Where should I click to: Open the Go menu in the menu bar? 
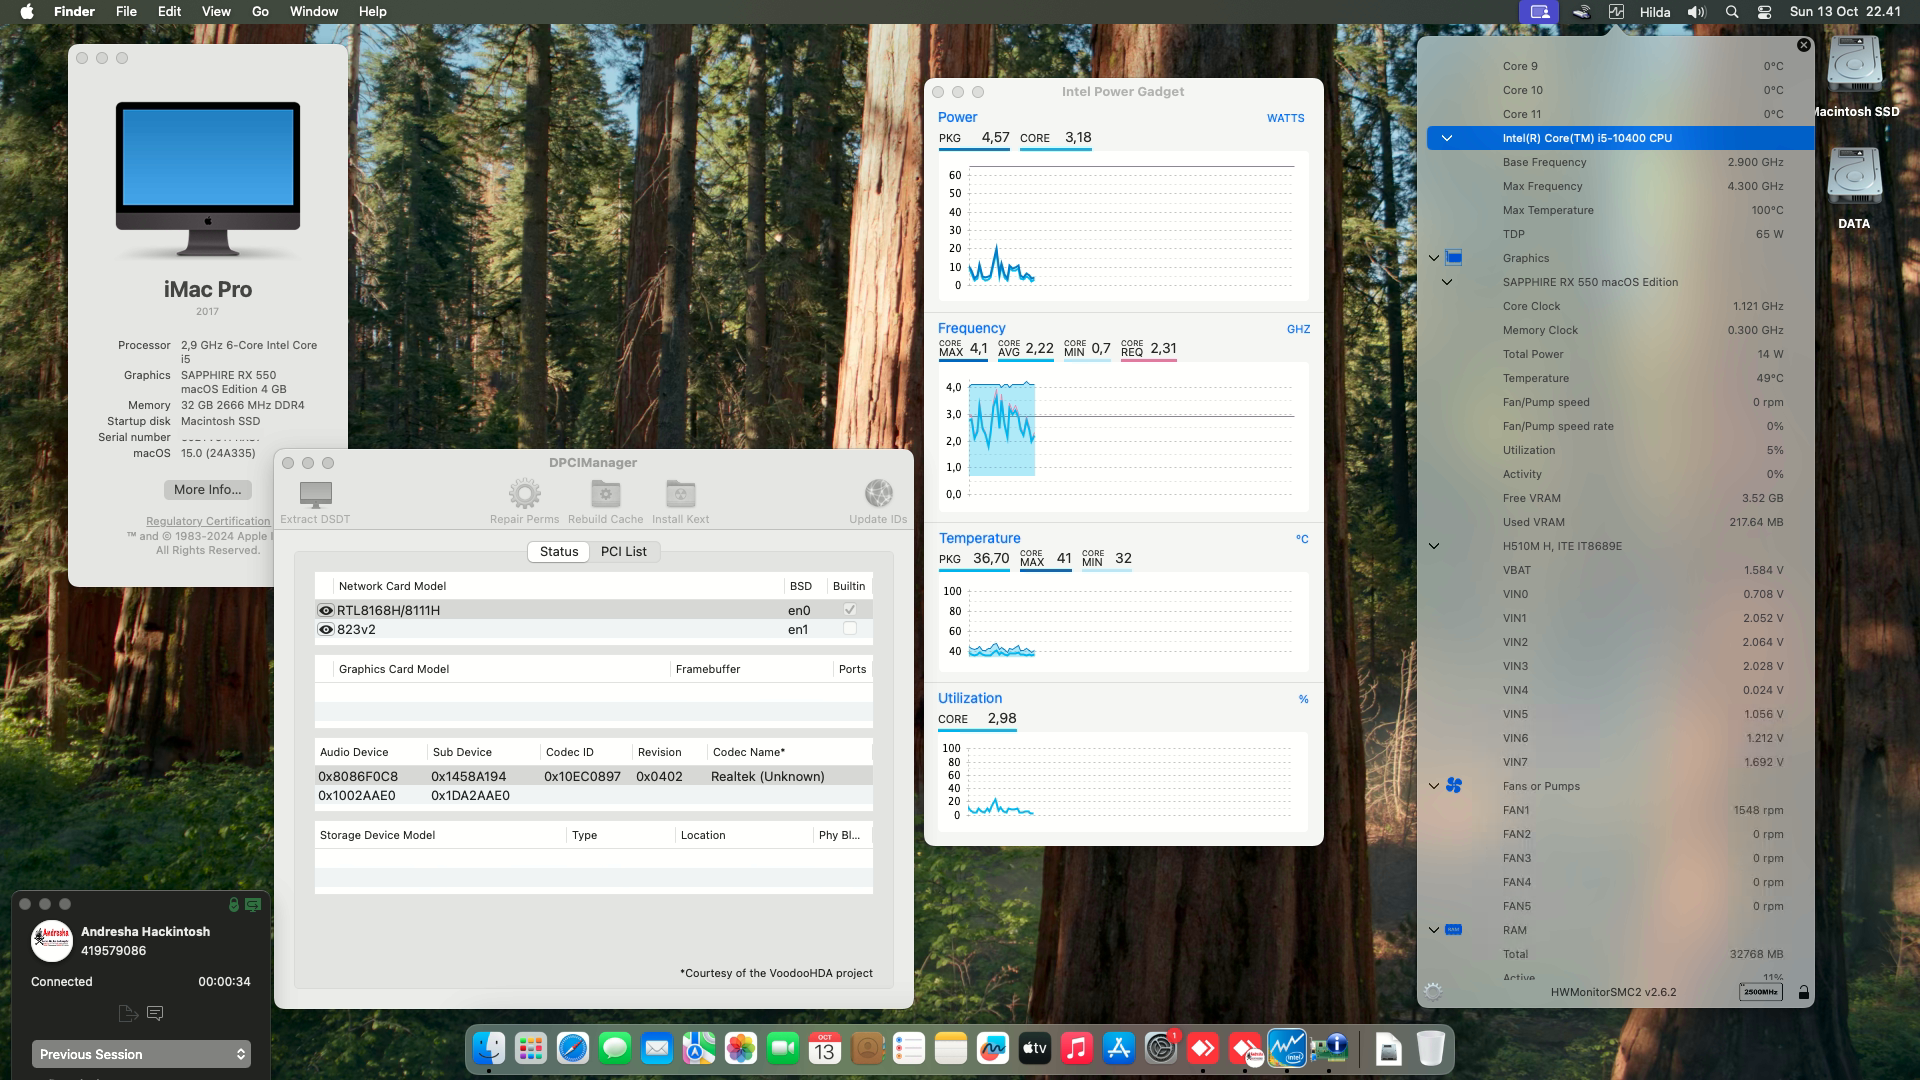coord(258,11)
